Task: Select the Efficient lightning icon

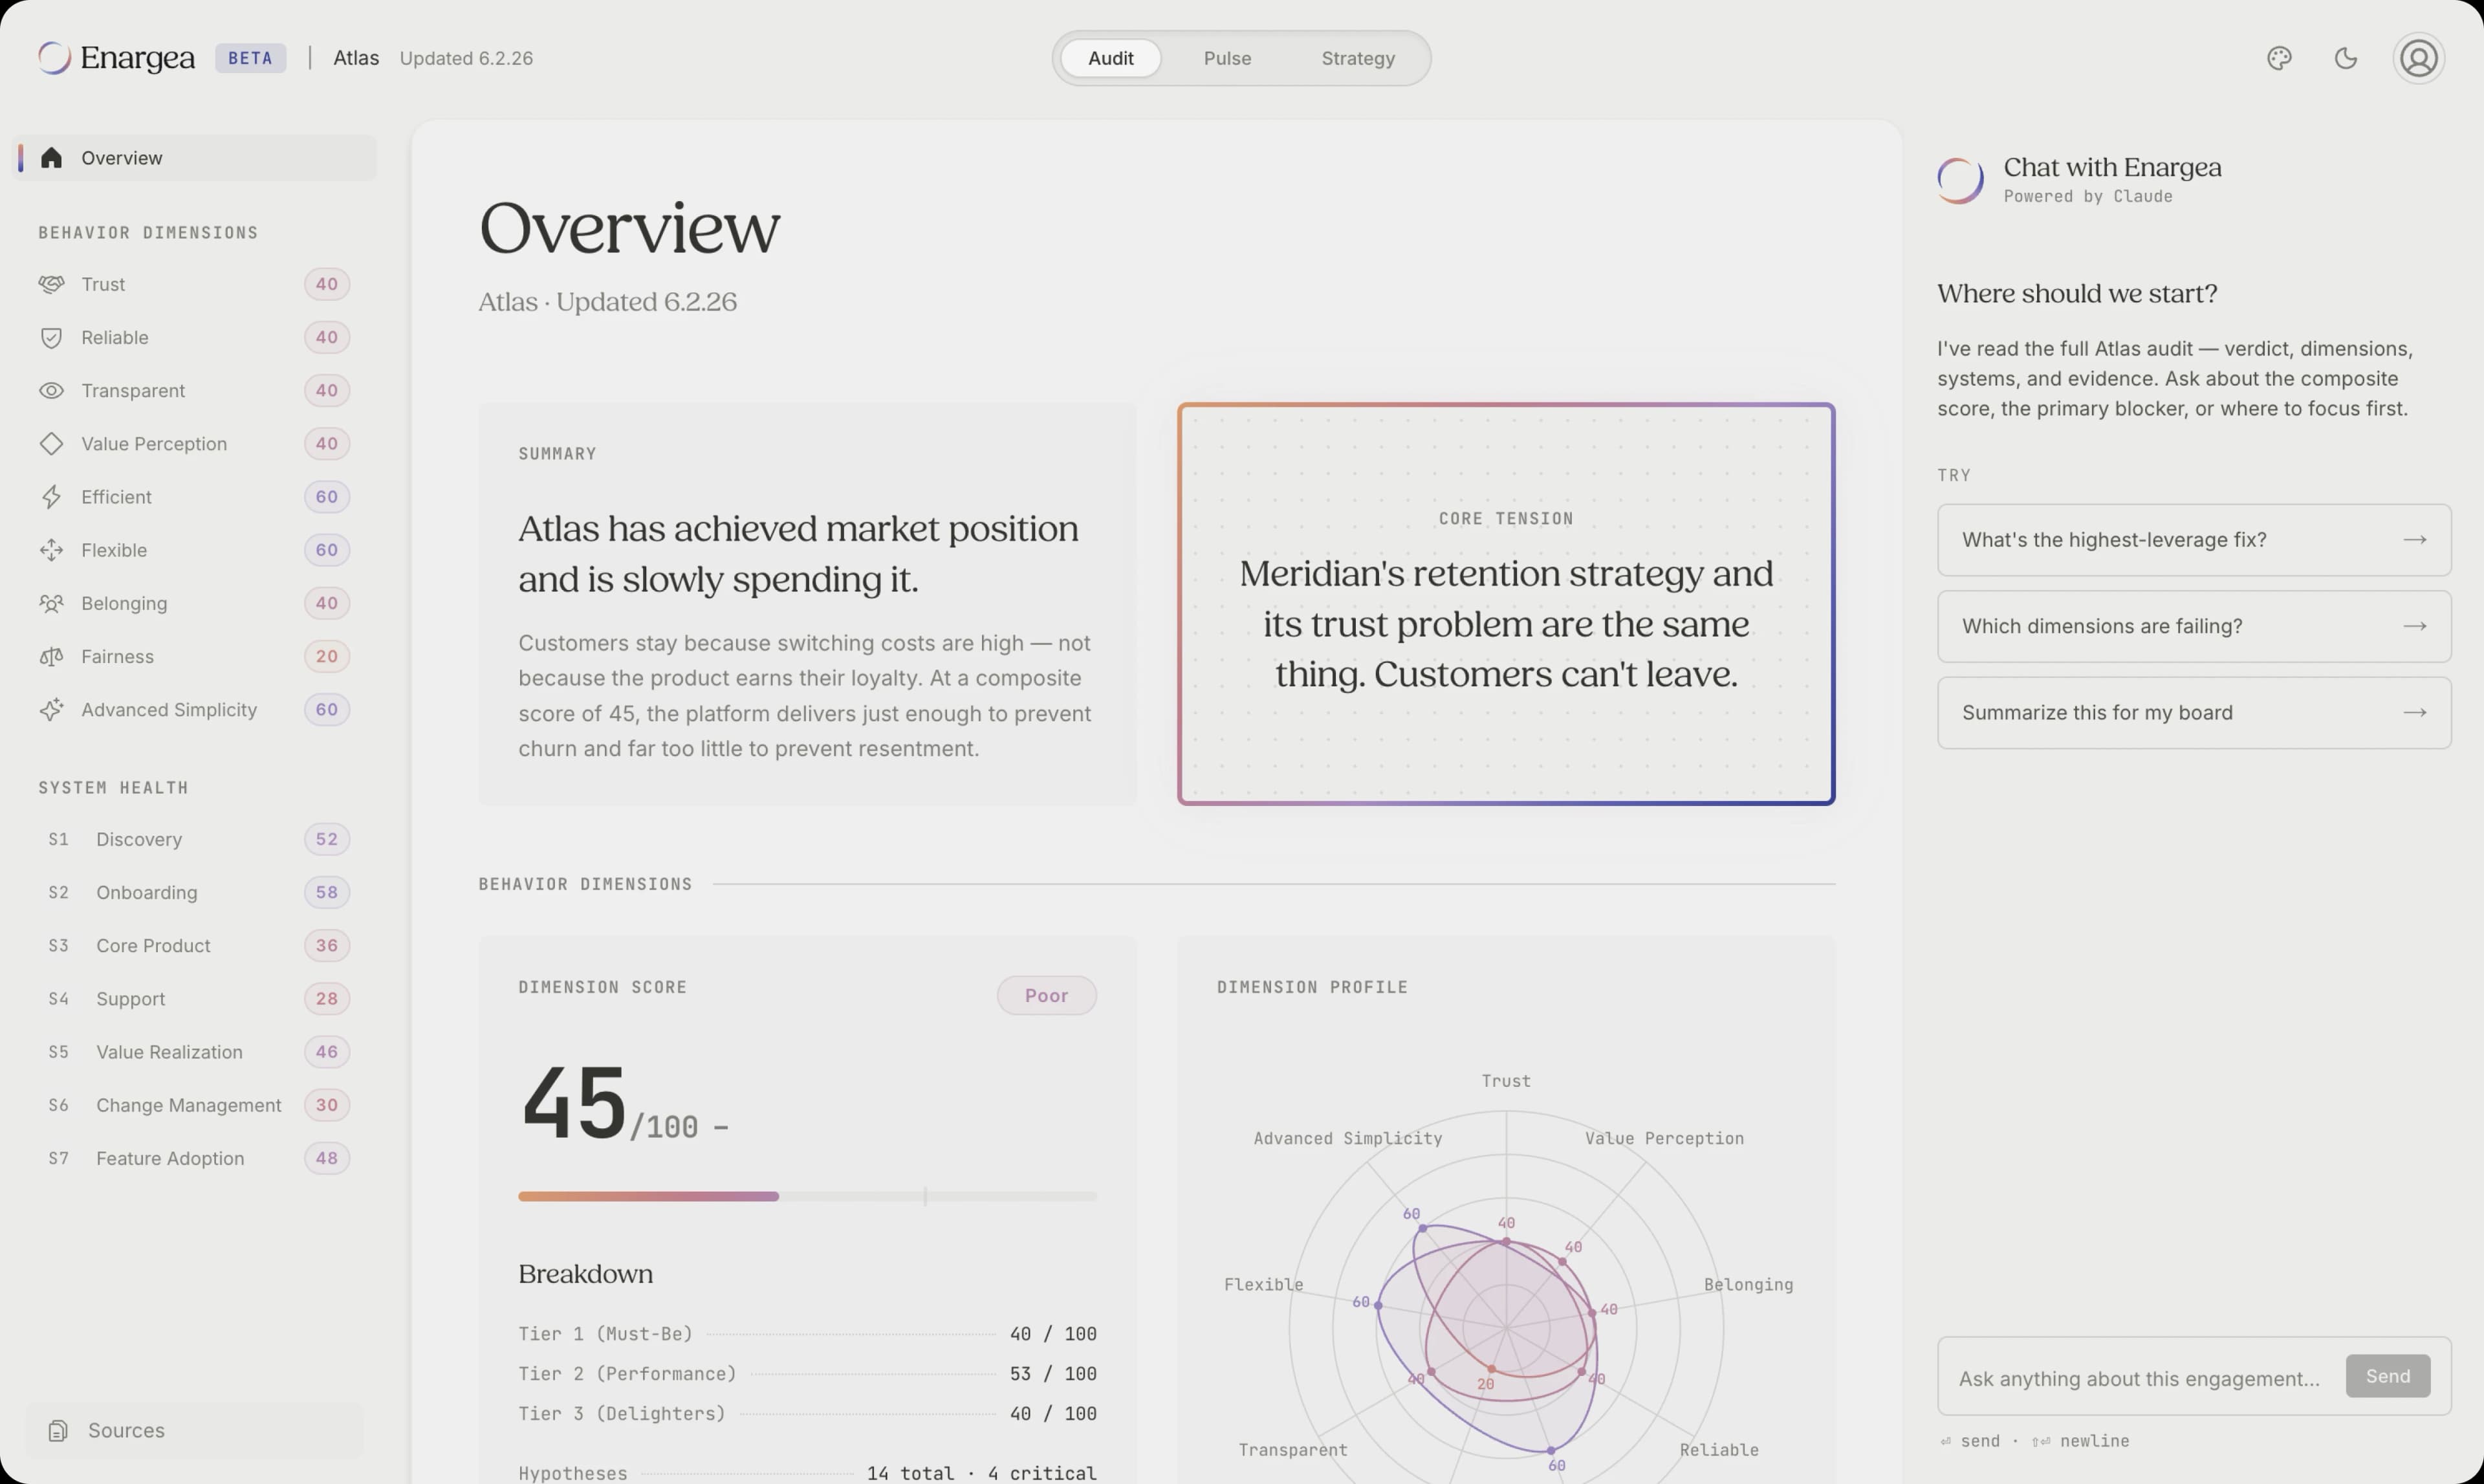Action: click(x=52, y=497)
